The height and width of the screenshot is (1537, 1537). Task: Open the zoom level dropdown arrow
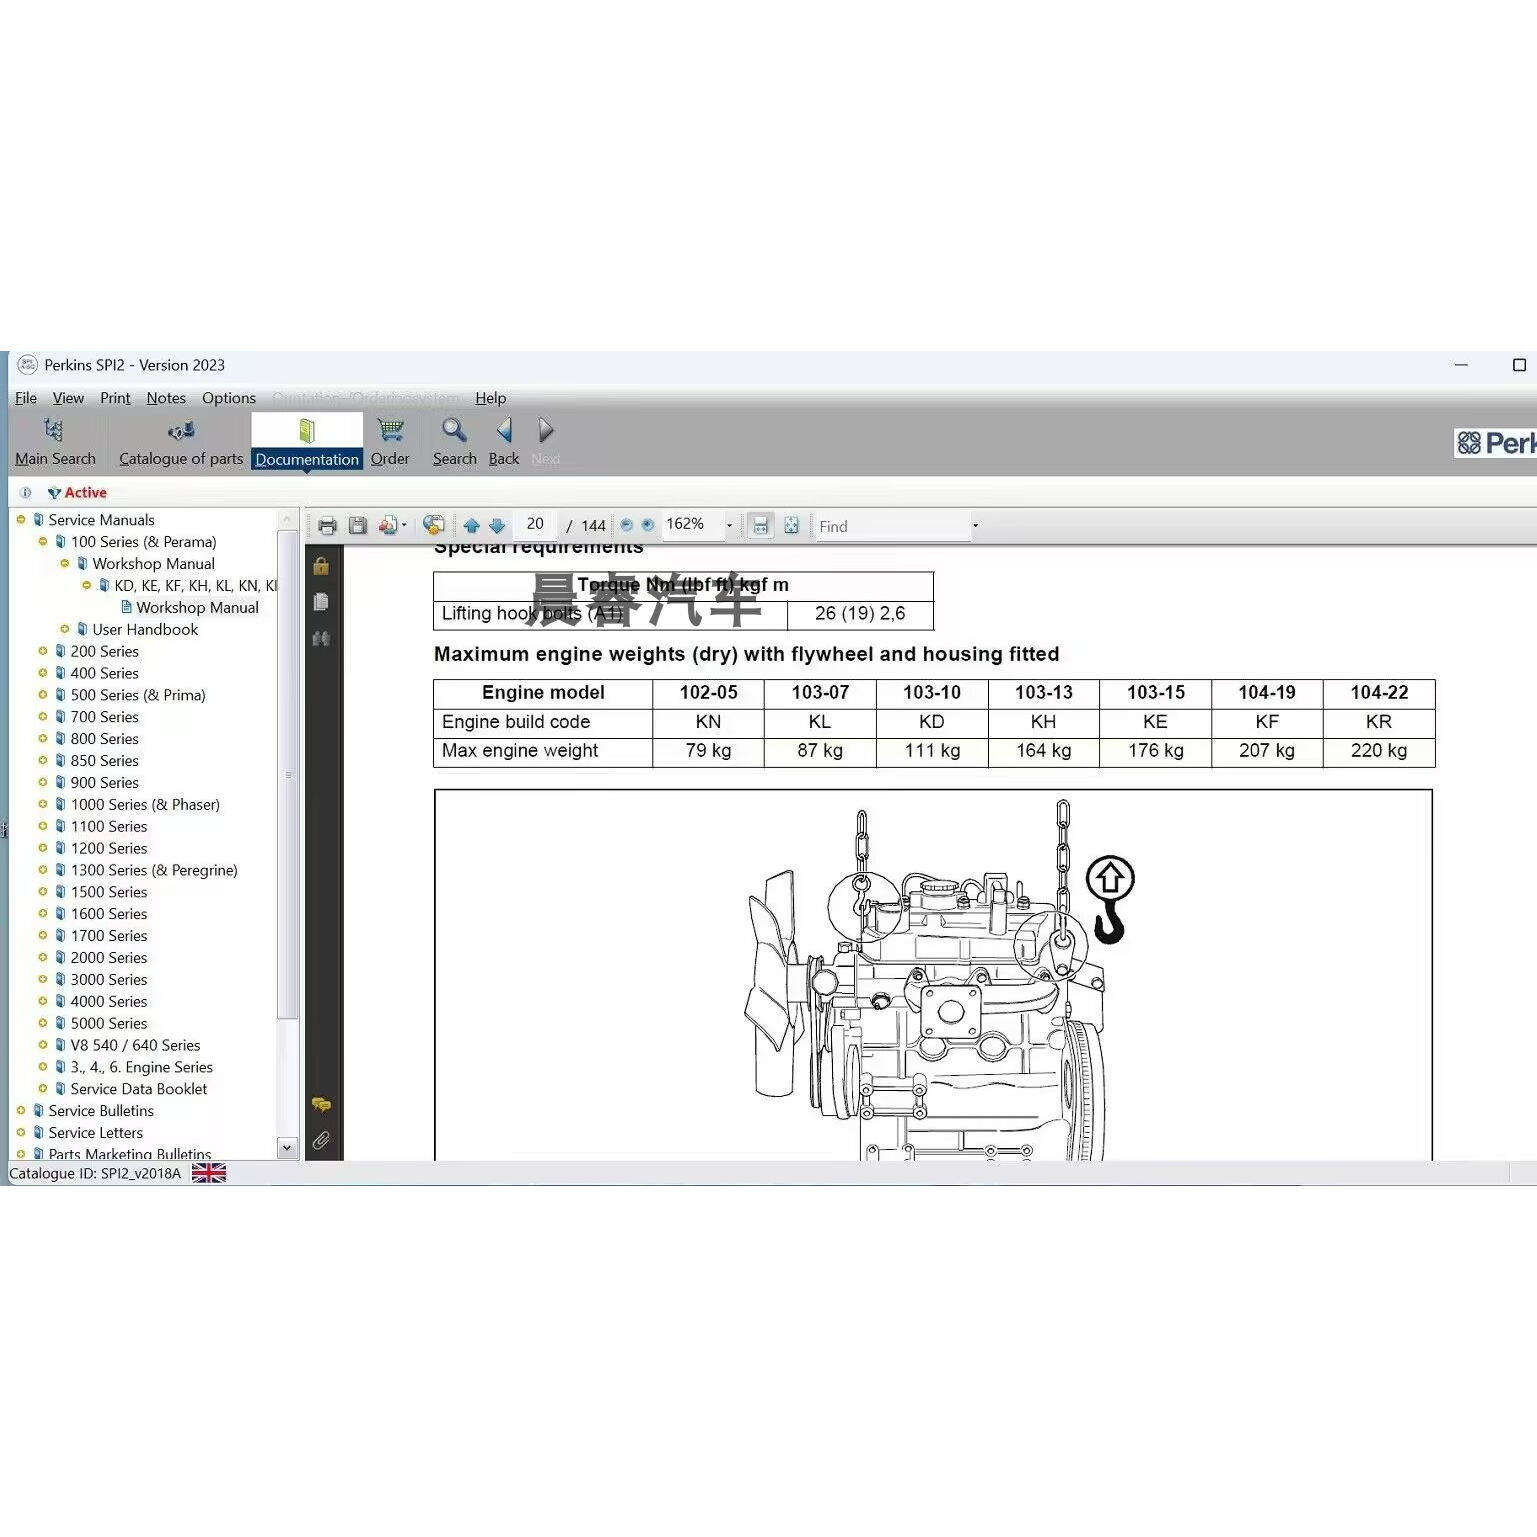pyautogui.click(x=729, y=526)
